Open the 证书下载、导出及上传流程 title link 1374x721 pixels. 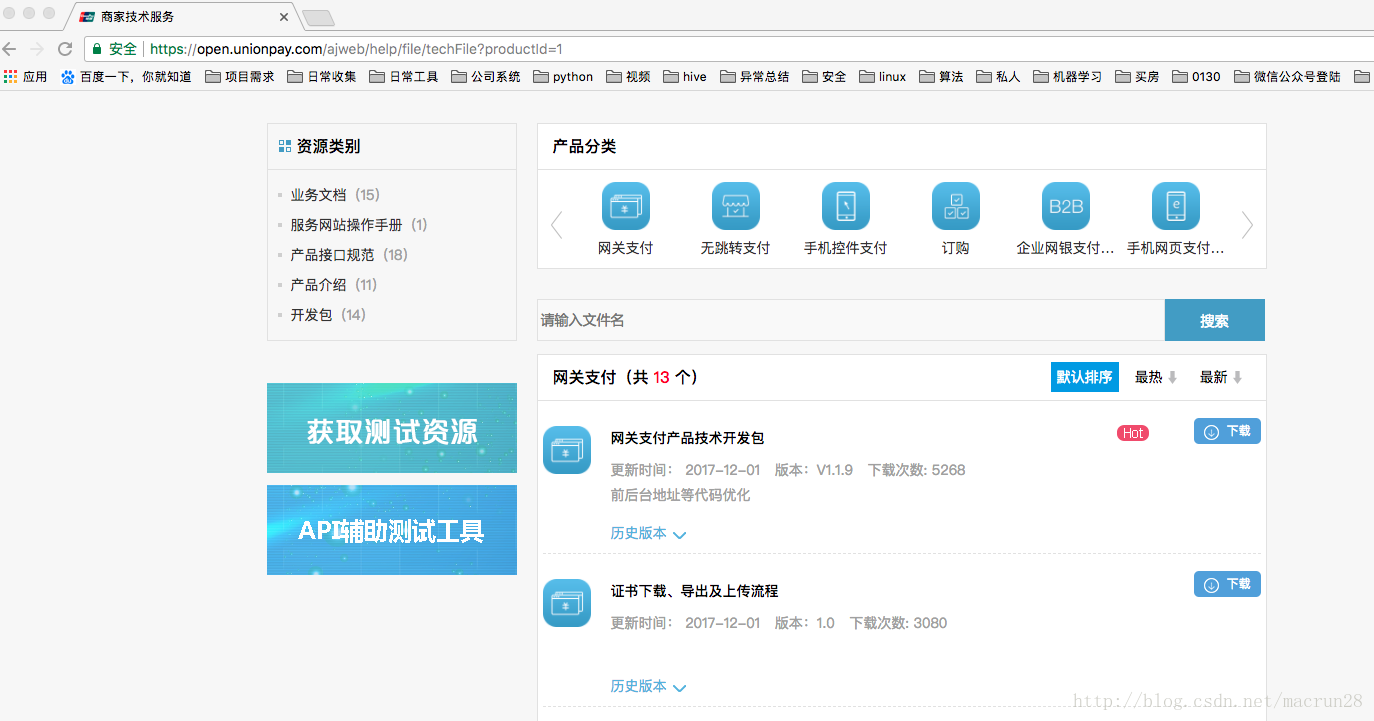tap(695, 591)
